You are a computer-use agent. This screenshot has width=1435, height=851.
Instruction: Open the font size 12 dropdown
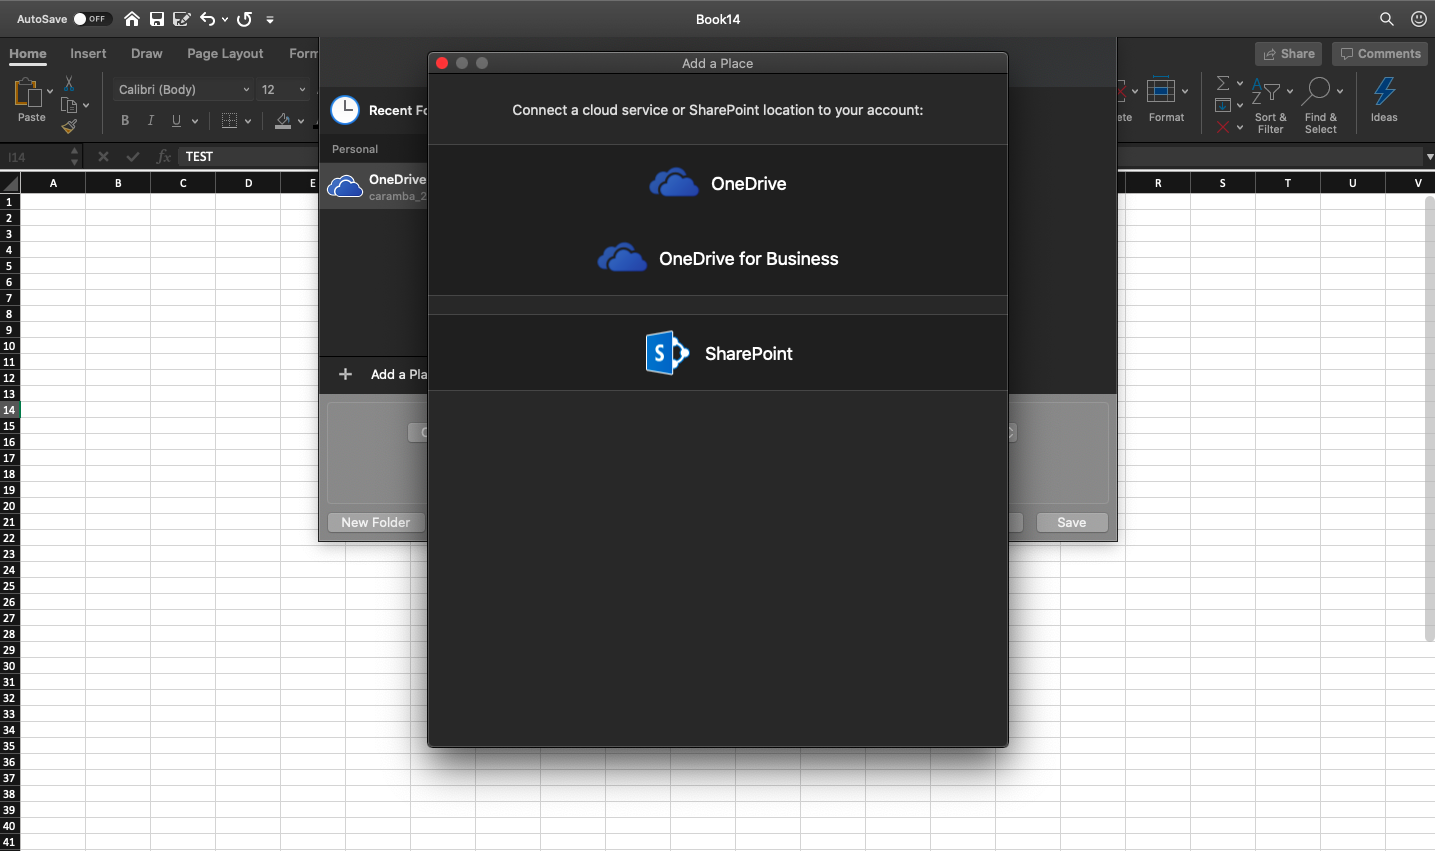click(283, 90)
